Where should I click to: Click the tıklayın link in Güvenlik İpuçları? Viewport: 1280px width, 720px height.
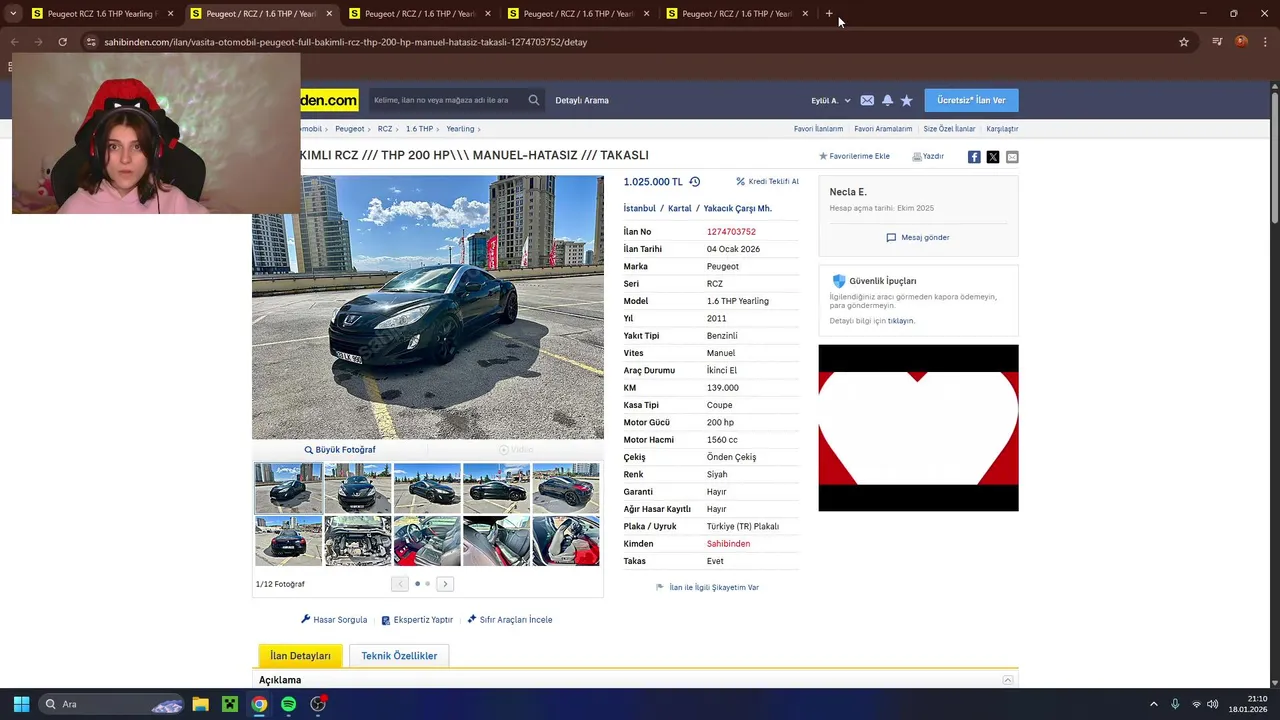(x=900, y=321)
